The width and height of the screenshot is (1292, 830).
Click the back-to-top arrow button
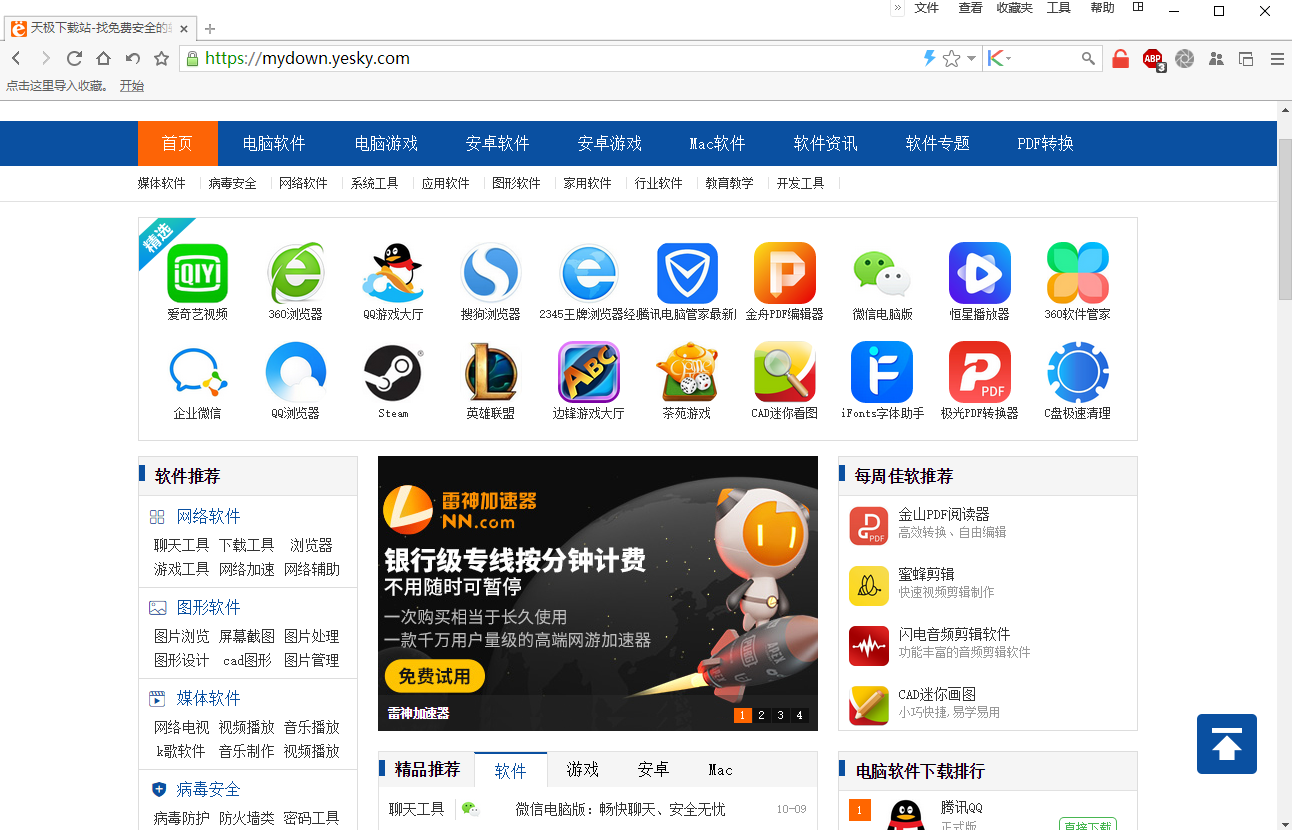pyautogui.click(x=1227, y=744)
